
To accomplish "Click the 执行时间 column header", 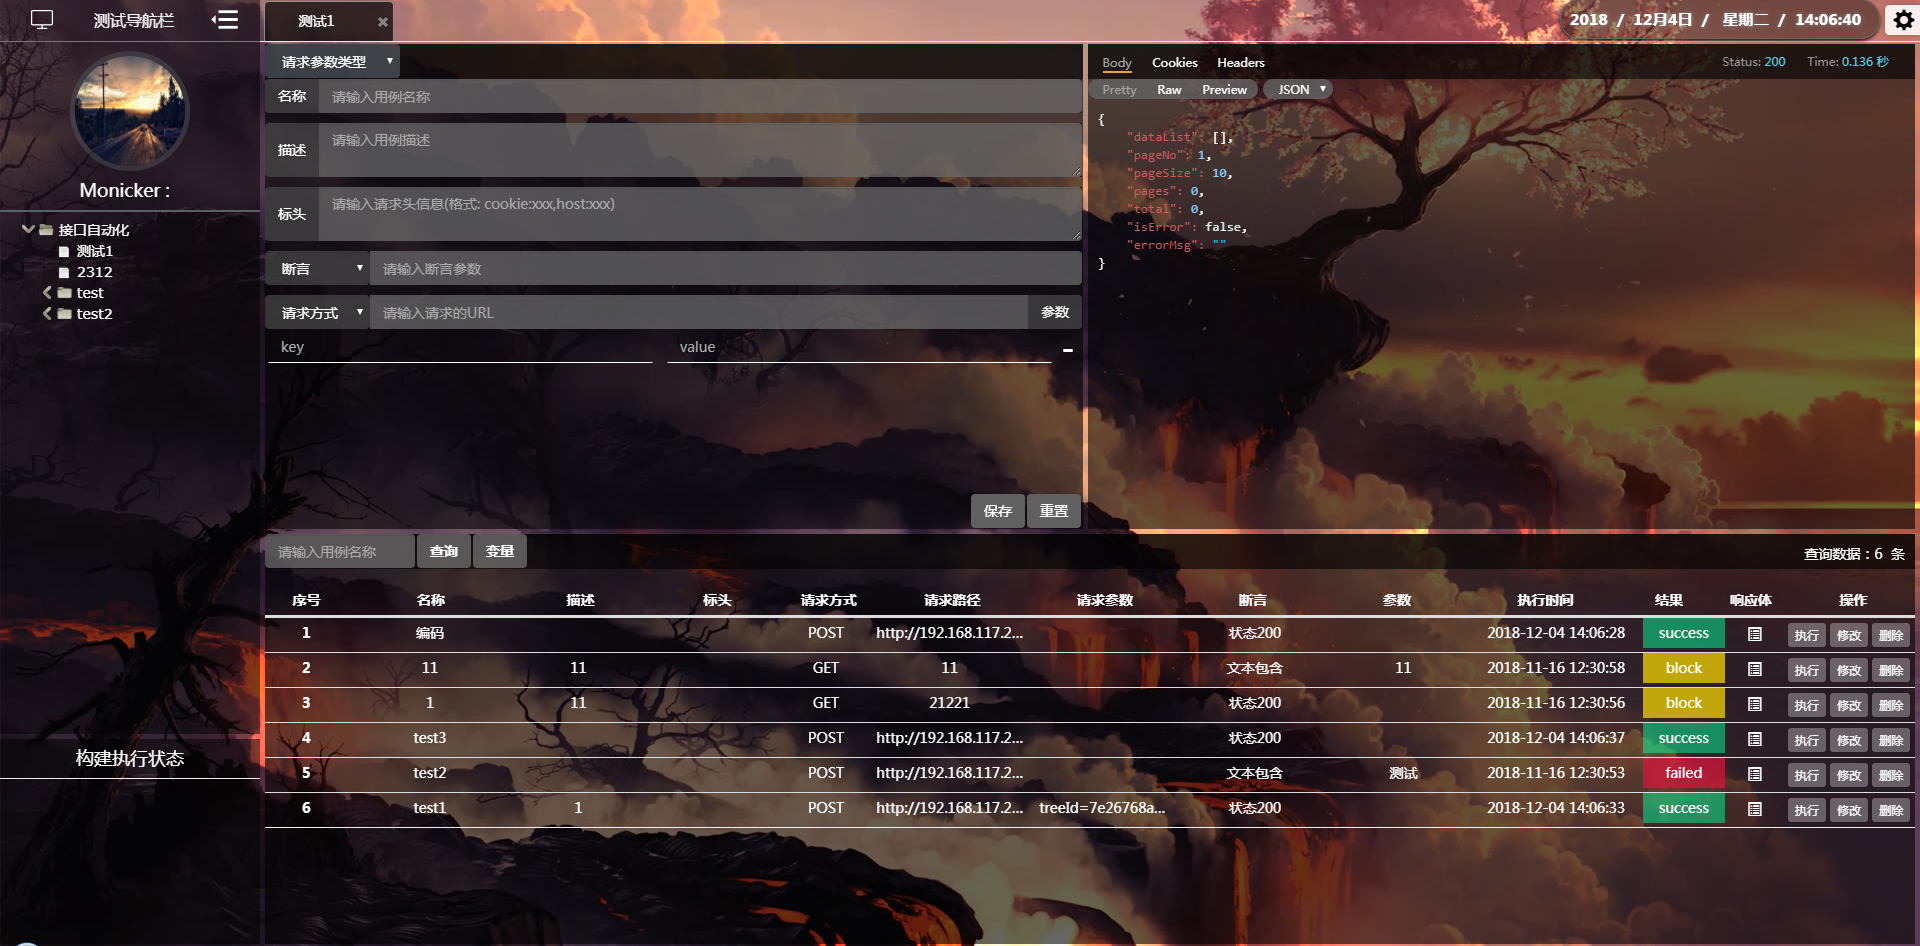I will tap(1545, 600).
